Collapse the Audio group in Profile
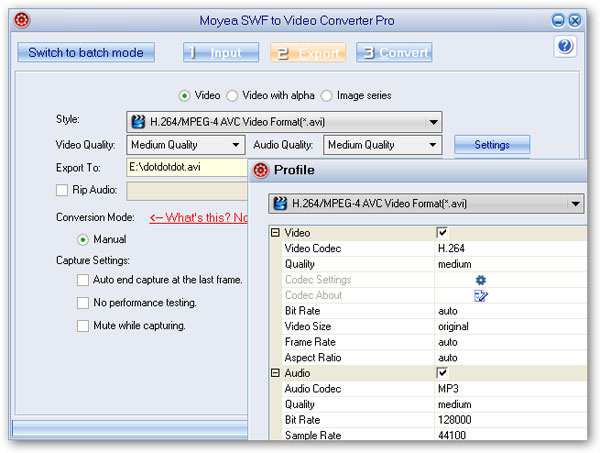The image size is (600, 453). tap(275, 373)
